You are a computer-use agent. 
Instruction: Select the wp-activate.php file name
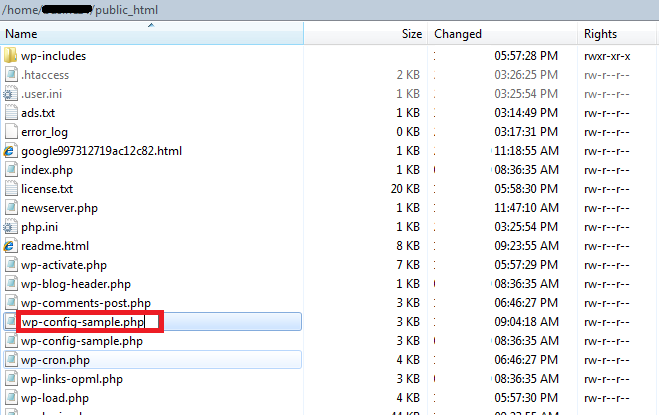[63, 265]
